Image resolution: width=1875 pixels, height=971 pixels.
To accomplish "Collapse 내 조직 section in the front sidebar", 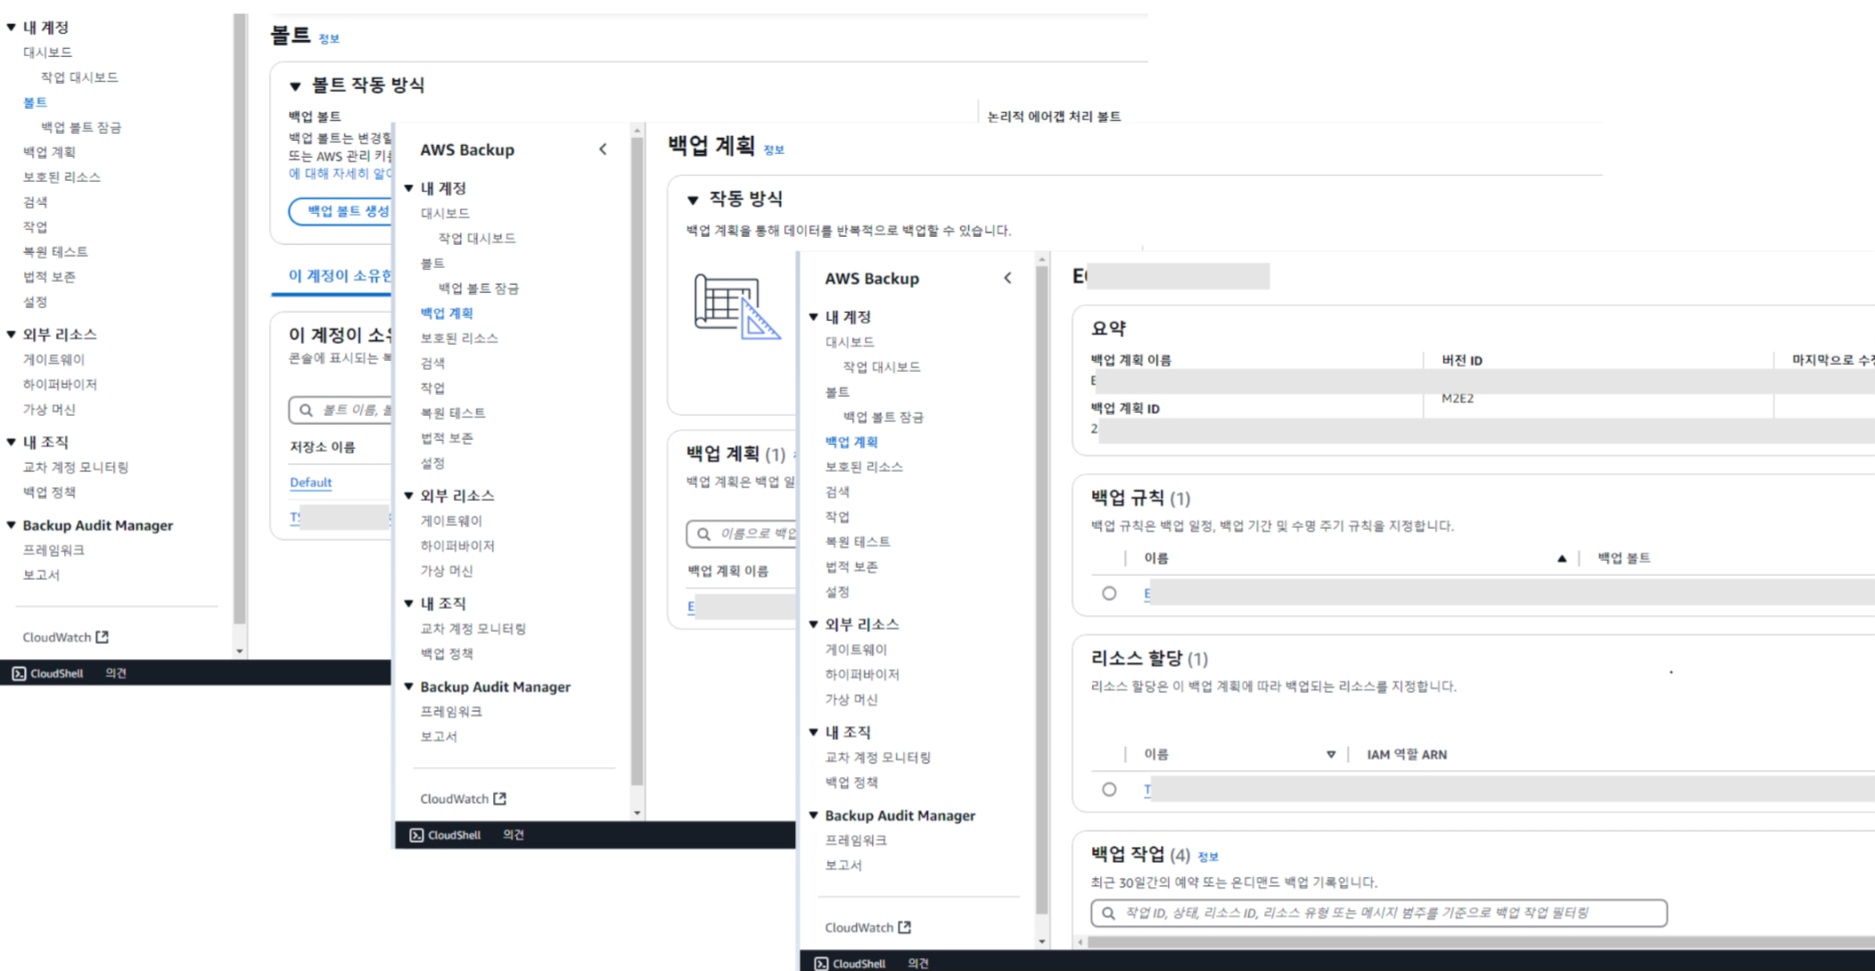I will click(814, 732).
